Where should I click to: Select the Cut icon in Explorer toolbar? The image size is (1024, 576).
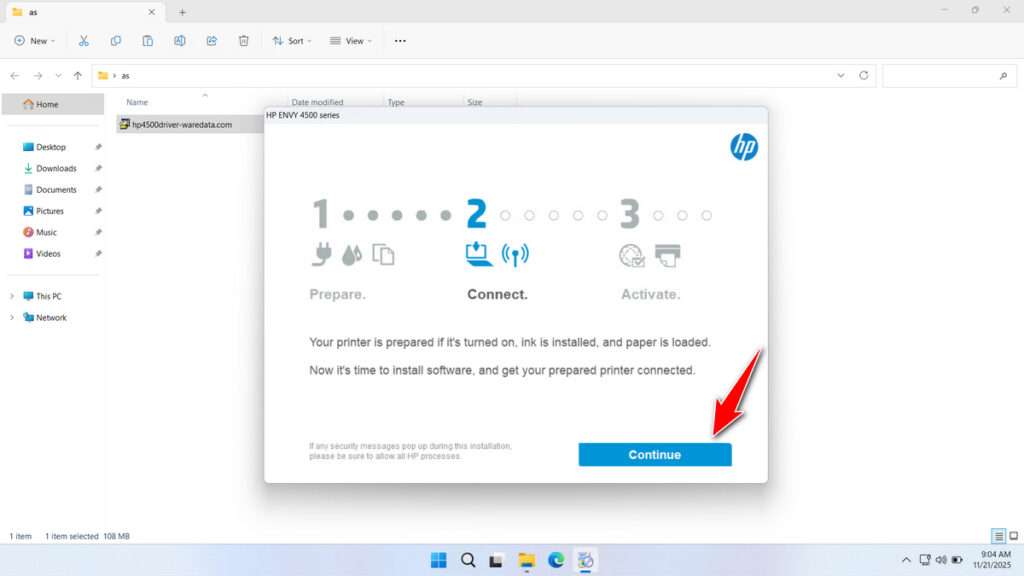point(84,40)
